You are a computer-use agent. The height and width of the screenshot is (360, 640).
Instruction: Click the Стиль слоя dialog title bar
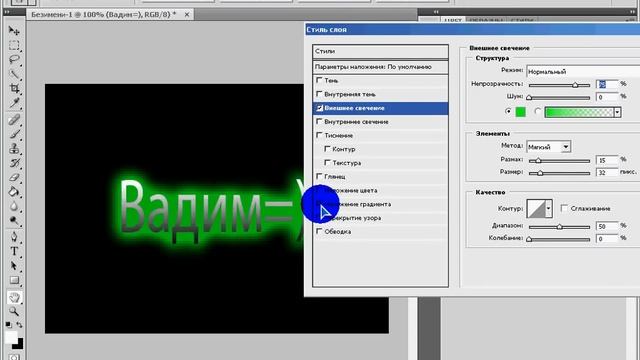coord(473,29)
